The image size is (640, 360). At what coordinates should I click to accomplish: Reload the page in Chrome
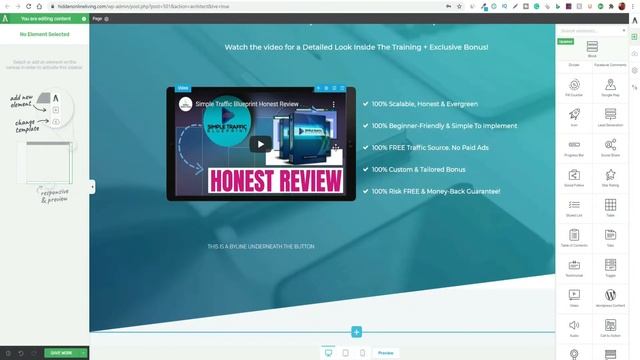tap(29, 6)
